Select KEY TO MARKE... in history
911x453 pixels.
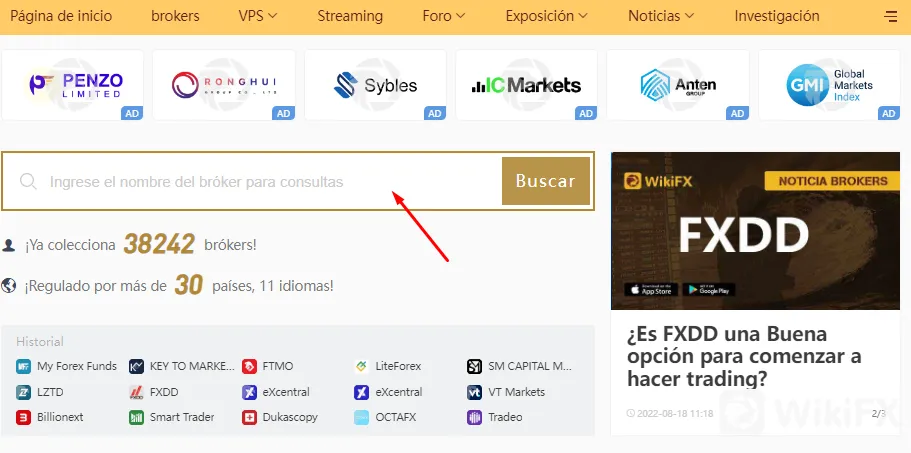tap(192, 366)
